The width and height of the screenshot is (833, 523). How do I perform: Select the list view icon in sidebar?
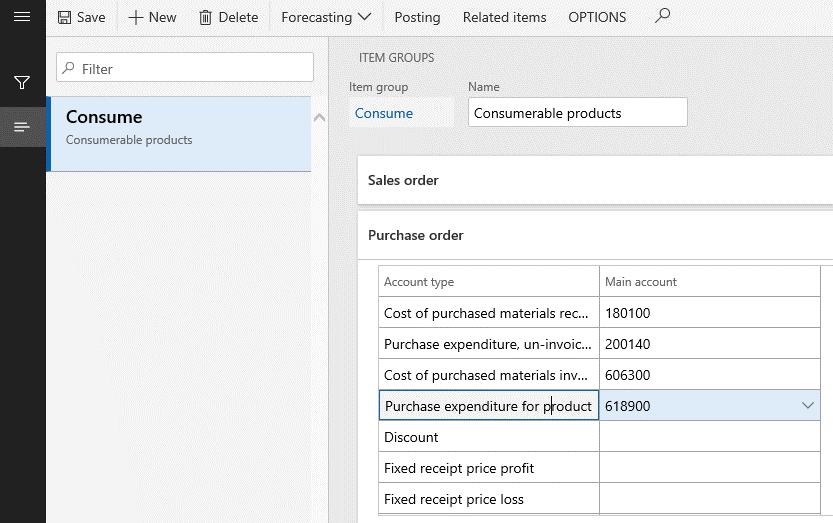click(22, 127)
